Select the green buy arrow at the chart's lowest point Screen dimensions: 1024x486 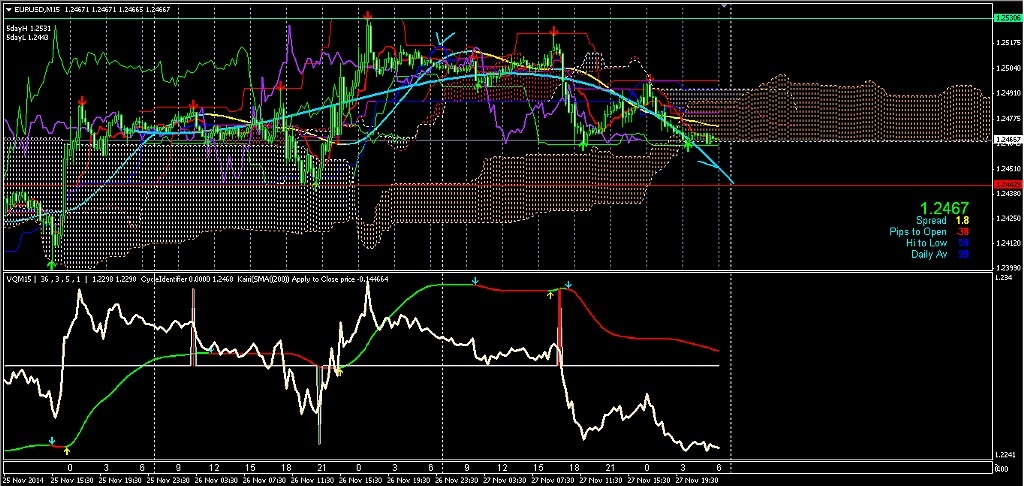point(52,263)
